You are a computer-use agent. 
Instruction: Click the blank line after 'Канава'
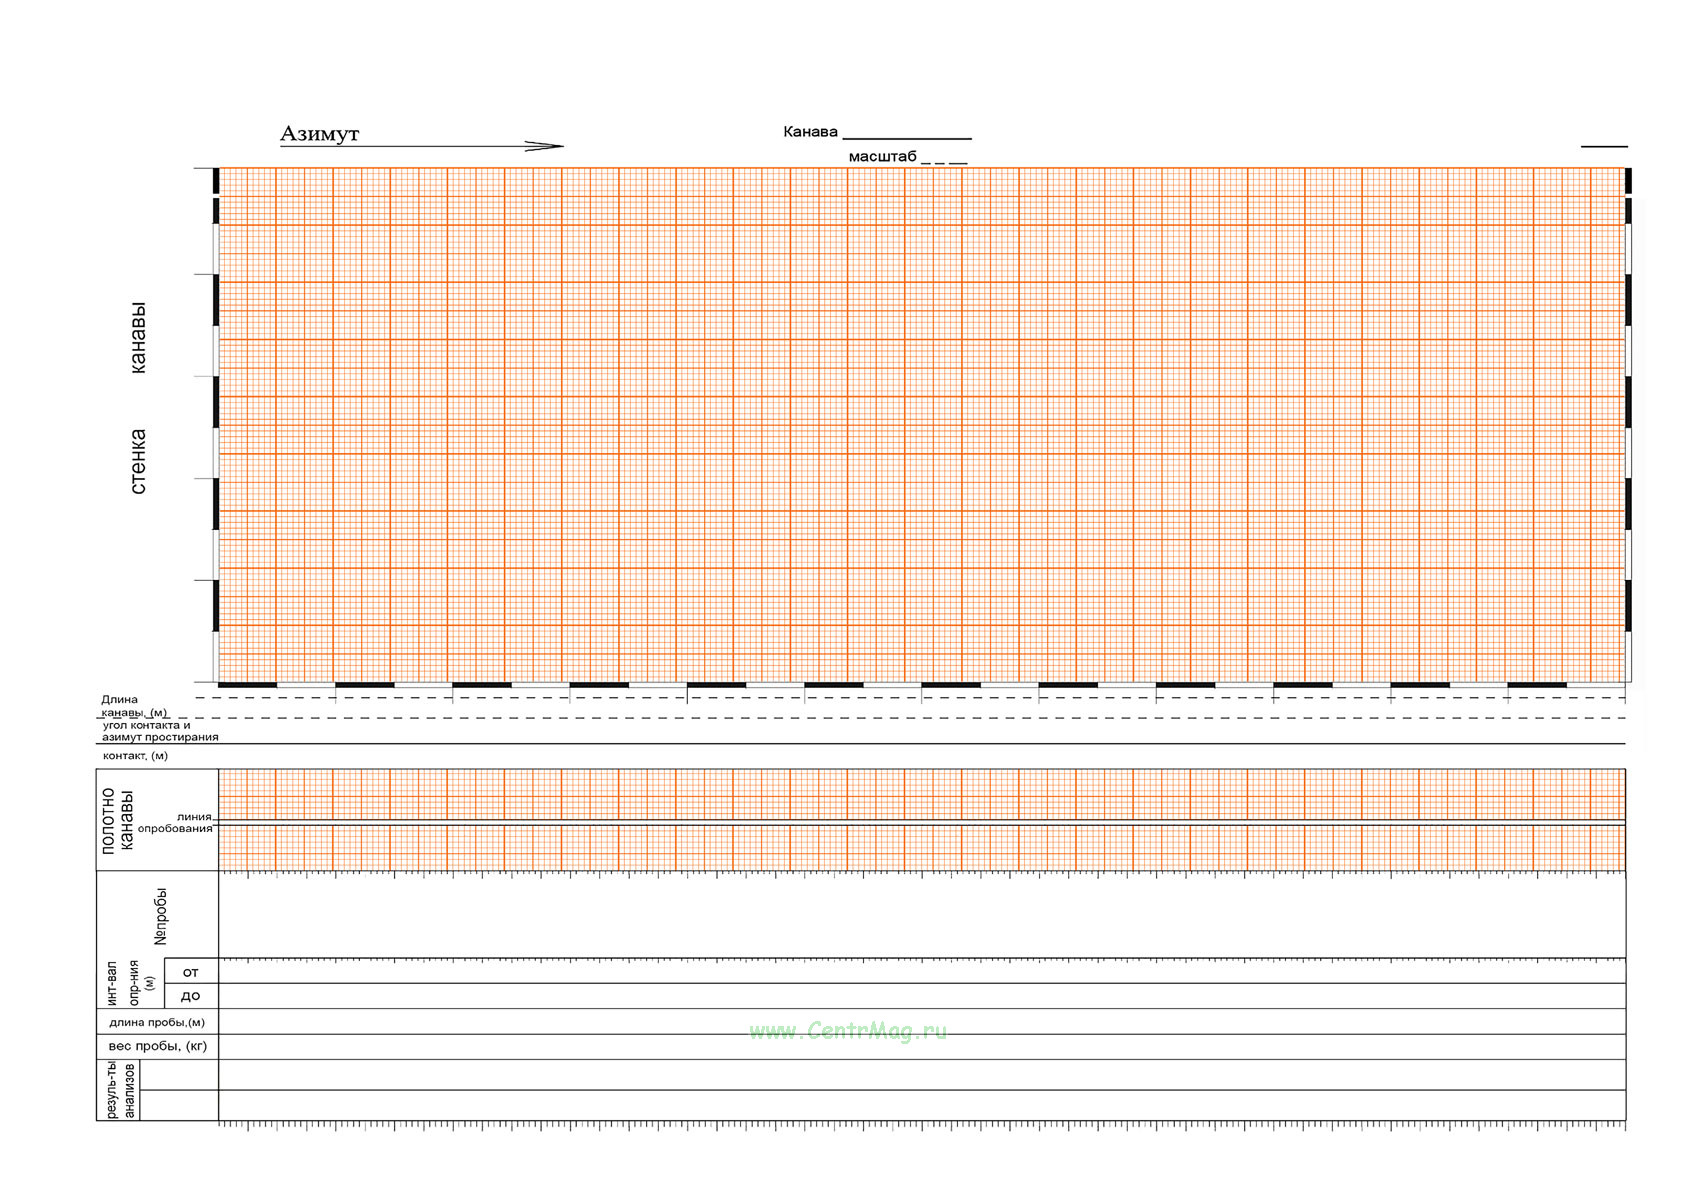click(x=907, y=138)
